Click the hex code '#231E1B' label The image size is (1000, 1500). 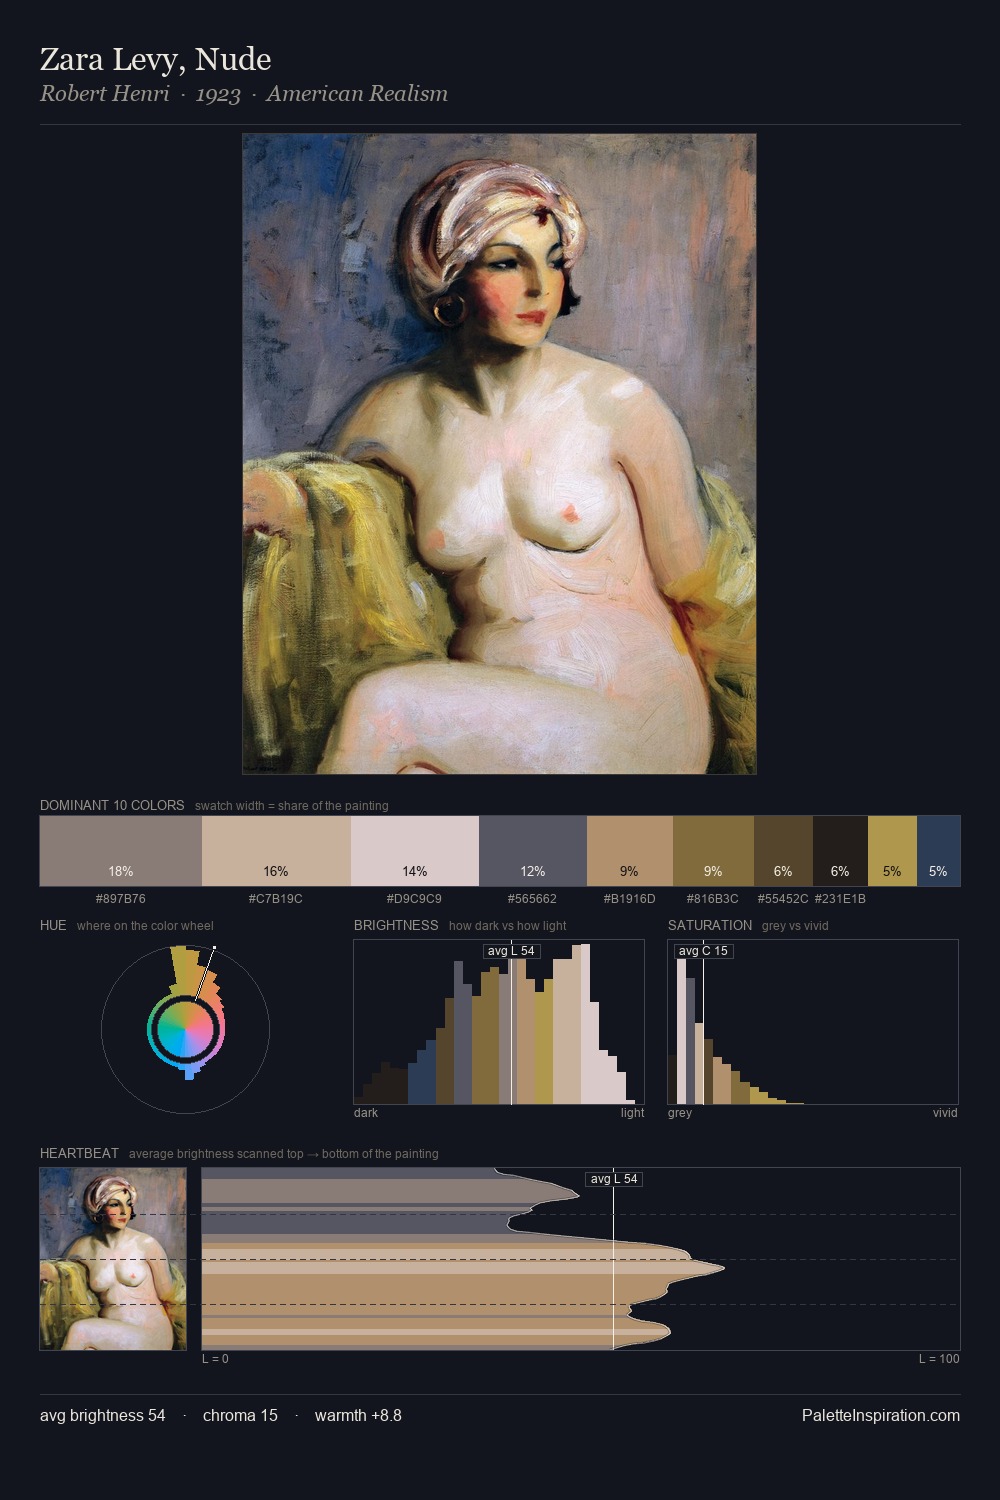click(840, 898)
